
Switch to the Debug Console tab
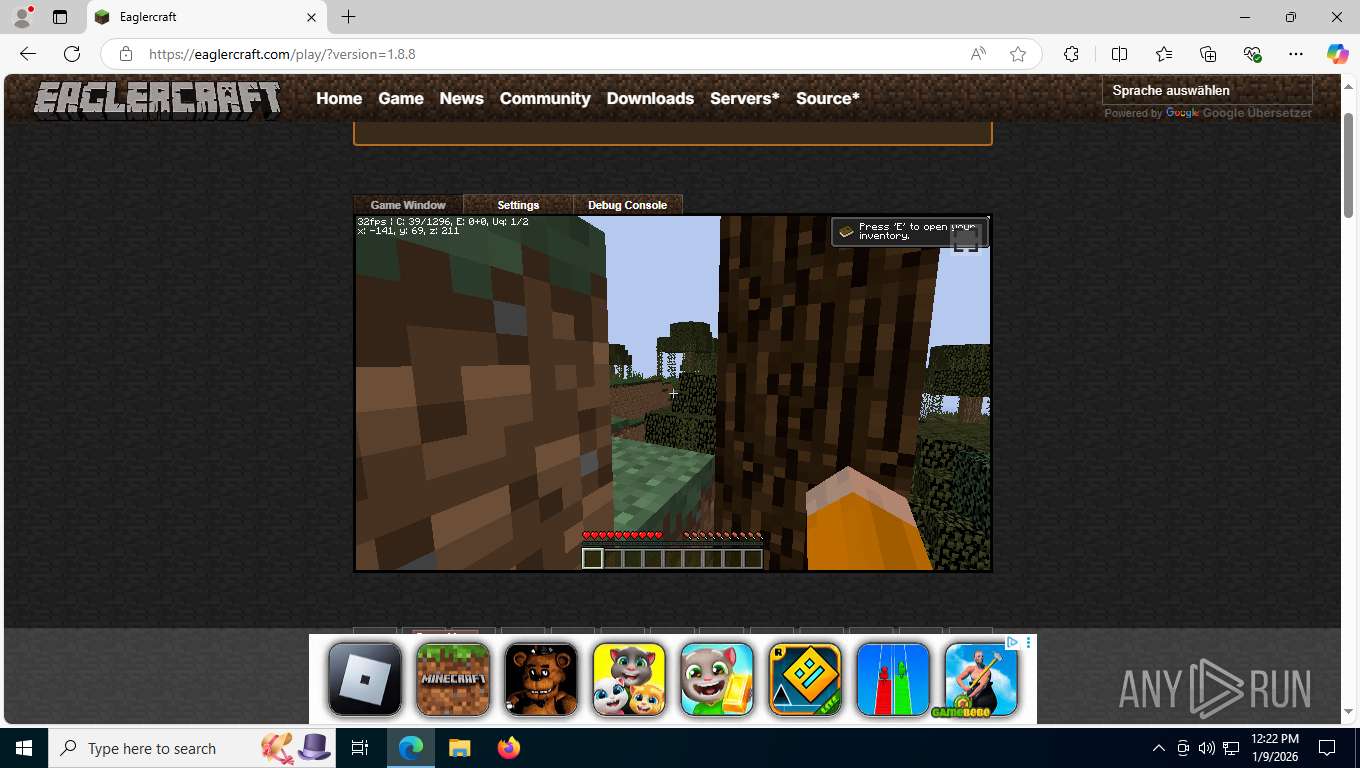click(627, 205)
